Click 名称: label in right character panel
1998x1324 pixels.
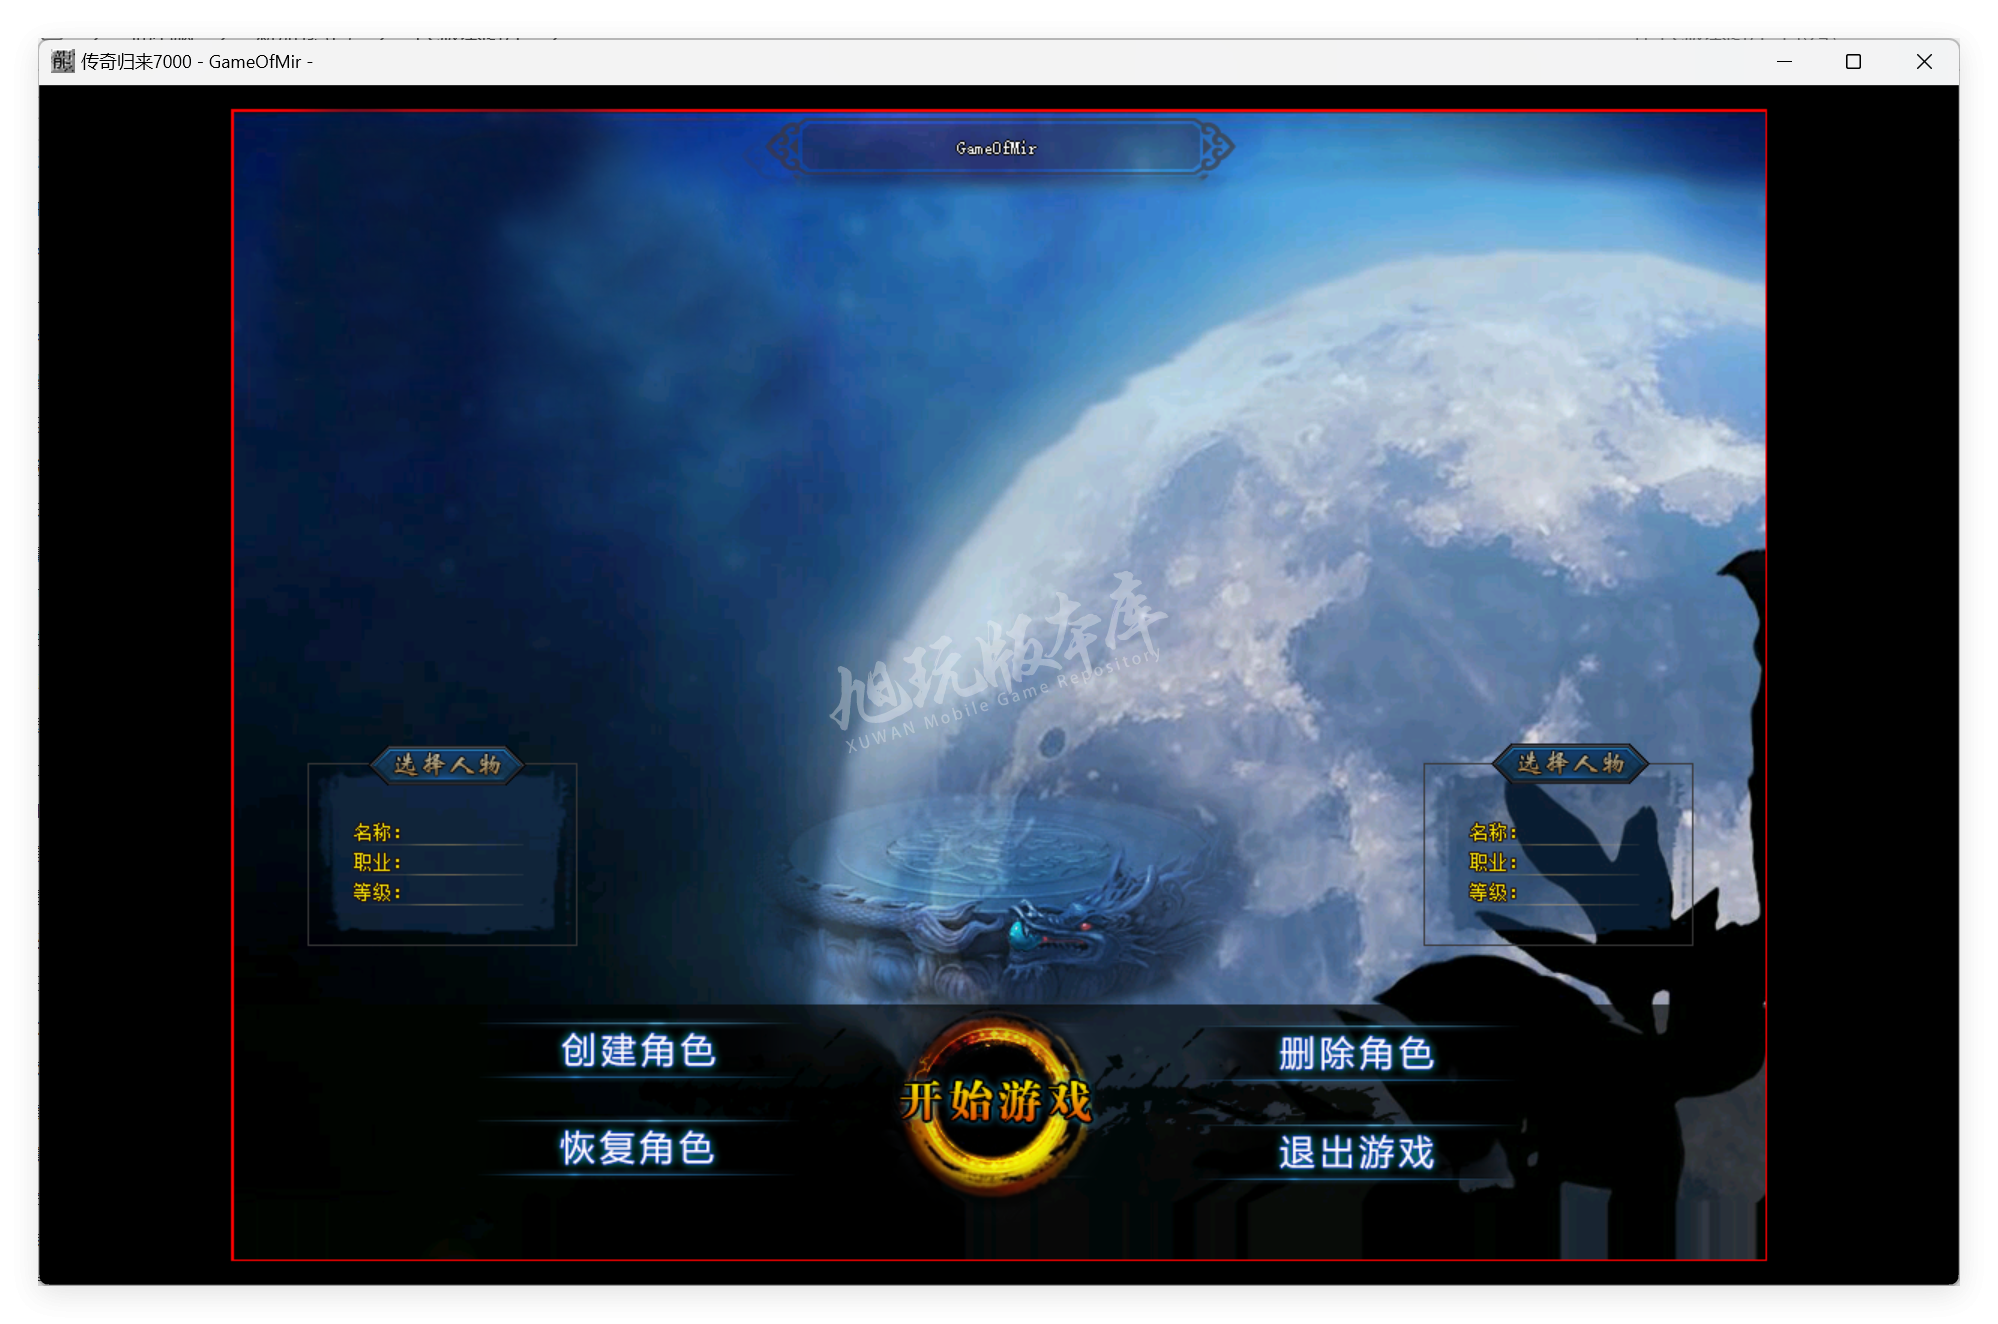click(1492, 832)
